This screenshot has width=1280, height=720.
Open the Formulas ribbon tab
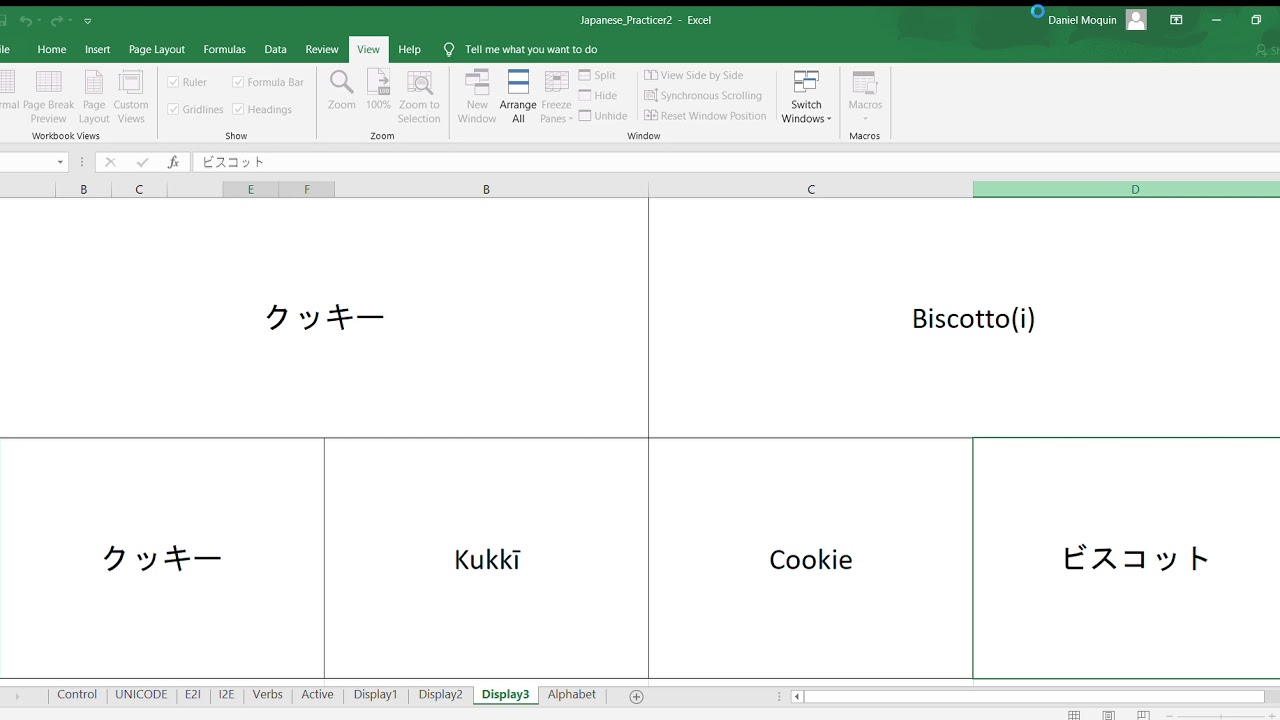pyautogui.click(x=224, y=49)
